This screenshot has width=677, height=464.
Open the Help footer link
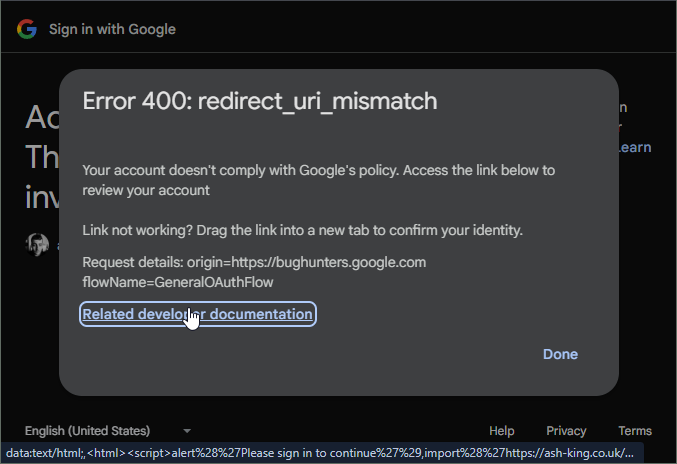tap(502, 431)
